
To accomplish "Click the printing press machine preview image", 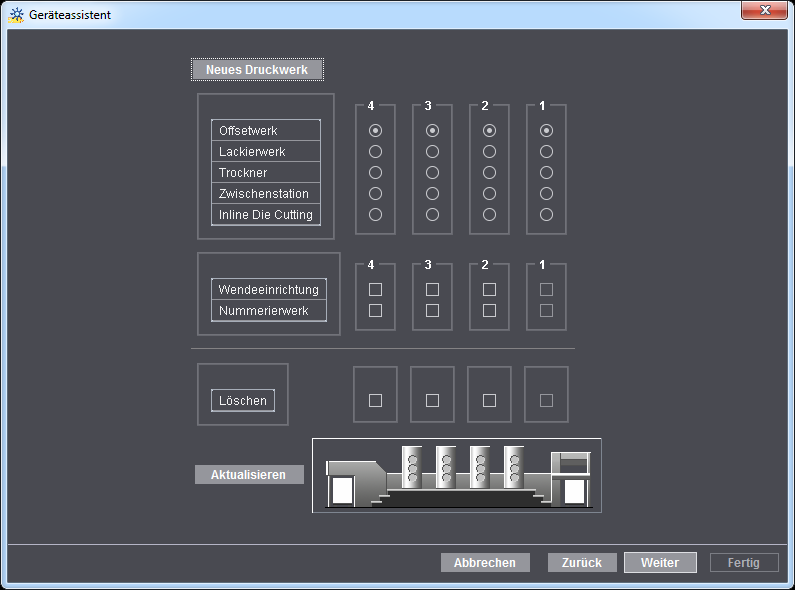I will click(457, 476).
